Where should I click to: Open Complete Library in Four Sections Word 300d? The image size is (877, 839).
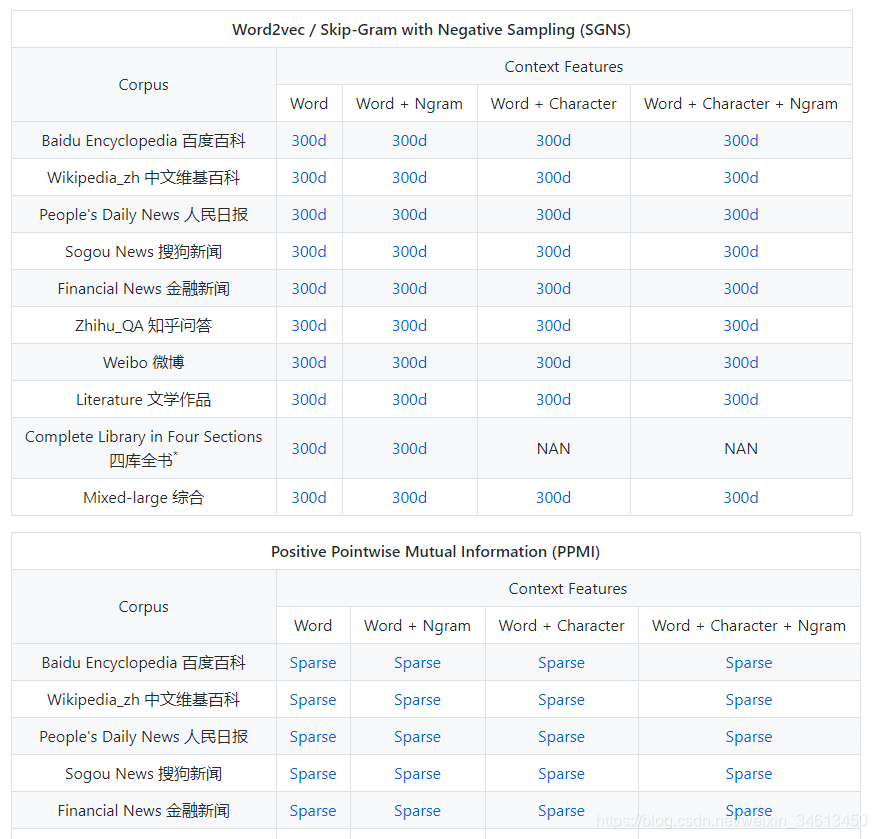coord(309,449)
